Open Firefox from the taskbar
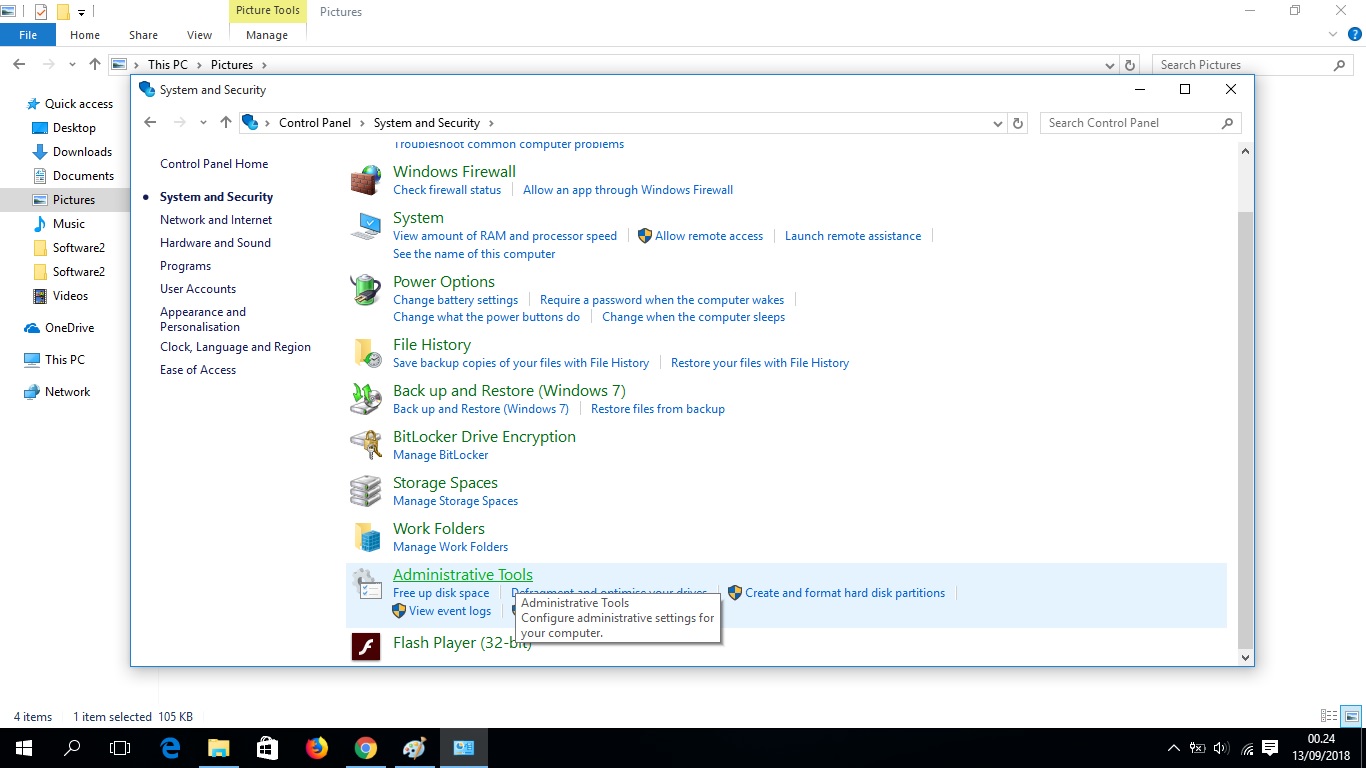1366x768 pixels. [x=317, y=748]
